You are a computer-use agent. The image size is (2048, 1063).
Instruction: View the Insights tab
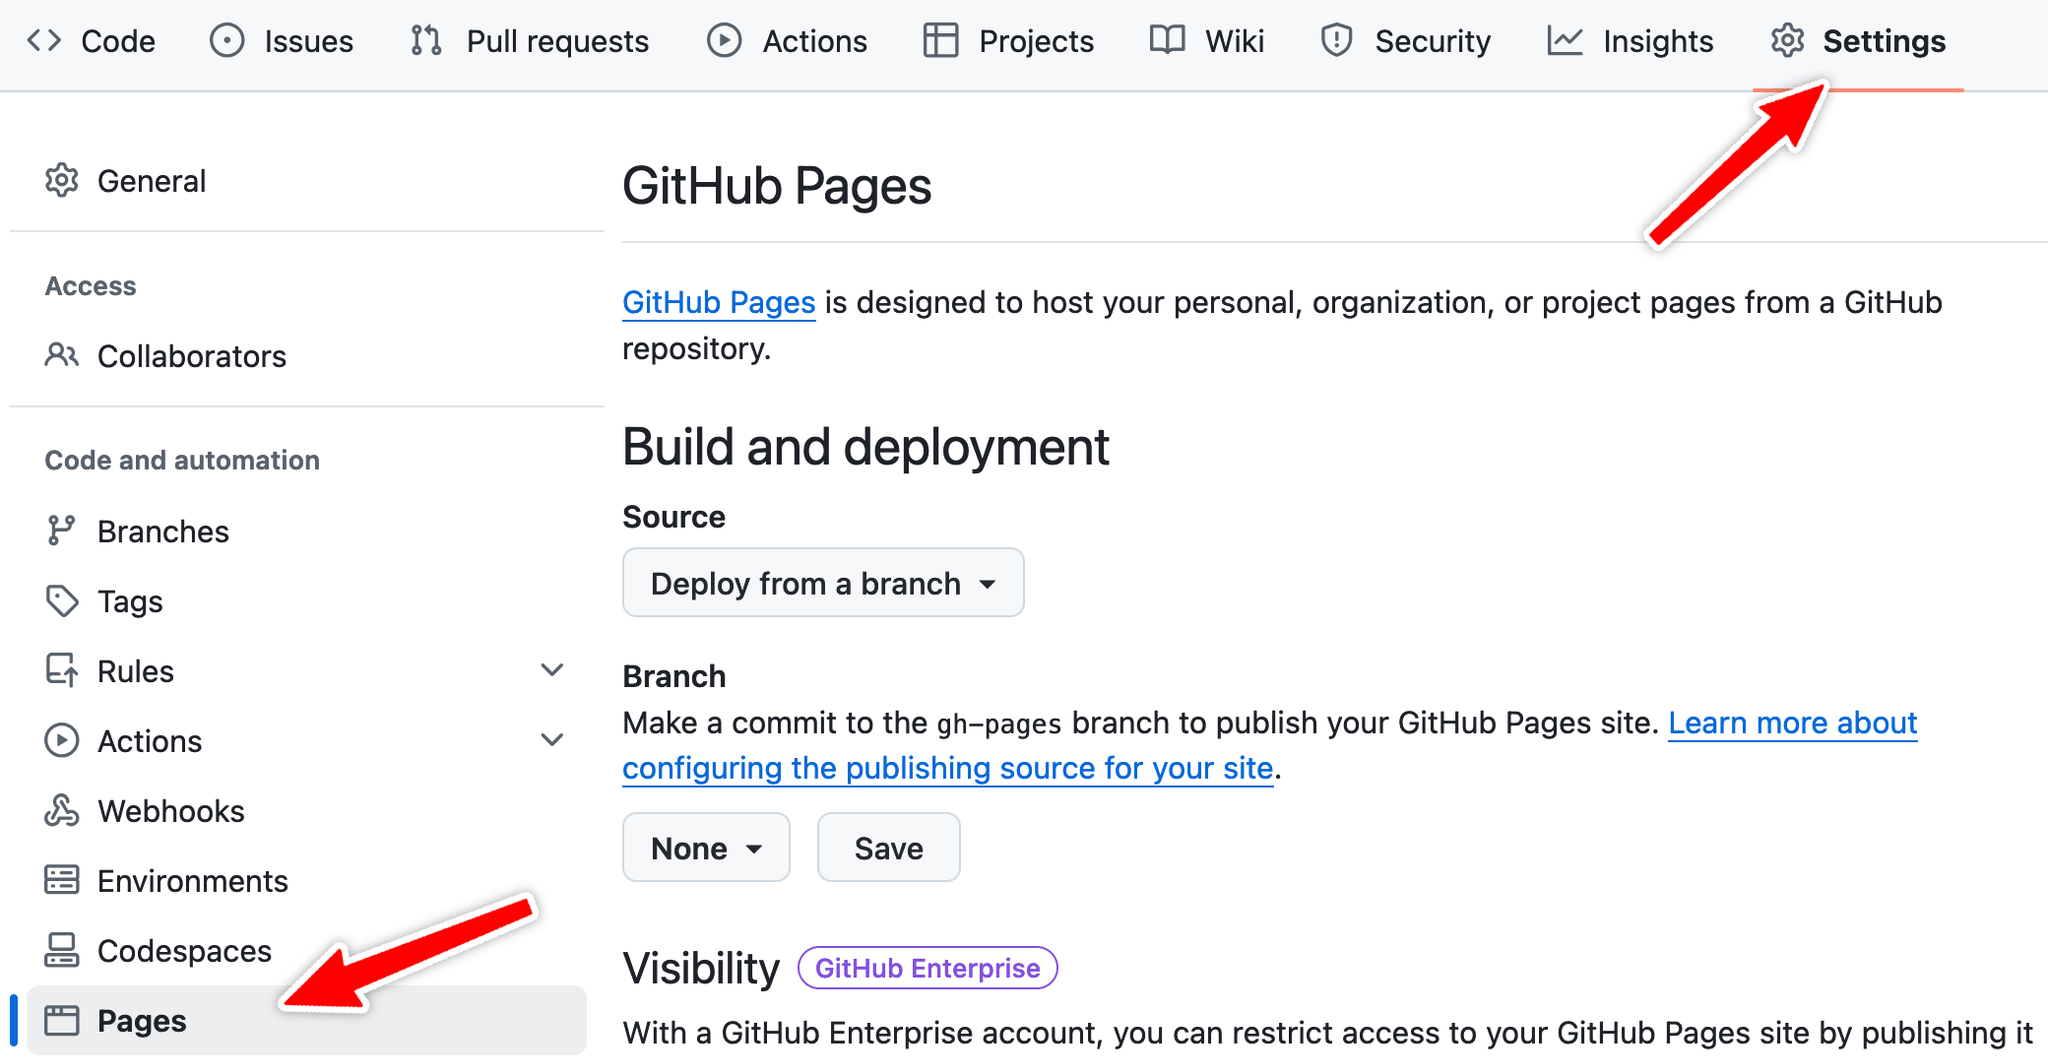(x=1631, y=41)
